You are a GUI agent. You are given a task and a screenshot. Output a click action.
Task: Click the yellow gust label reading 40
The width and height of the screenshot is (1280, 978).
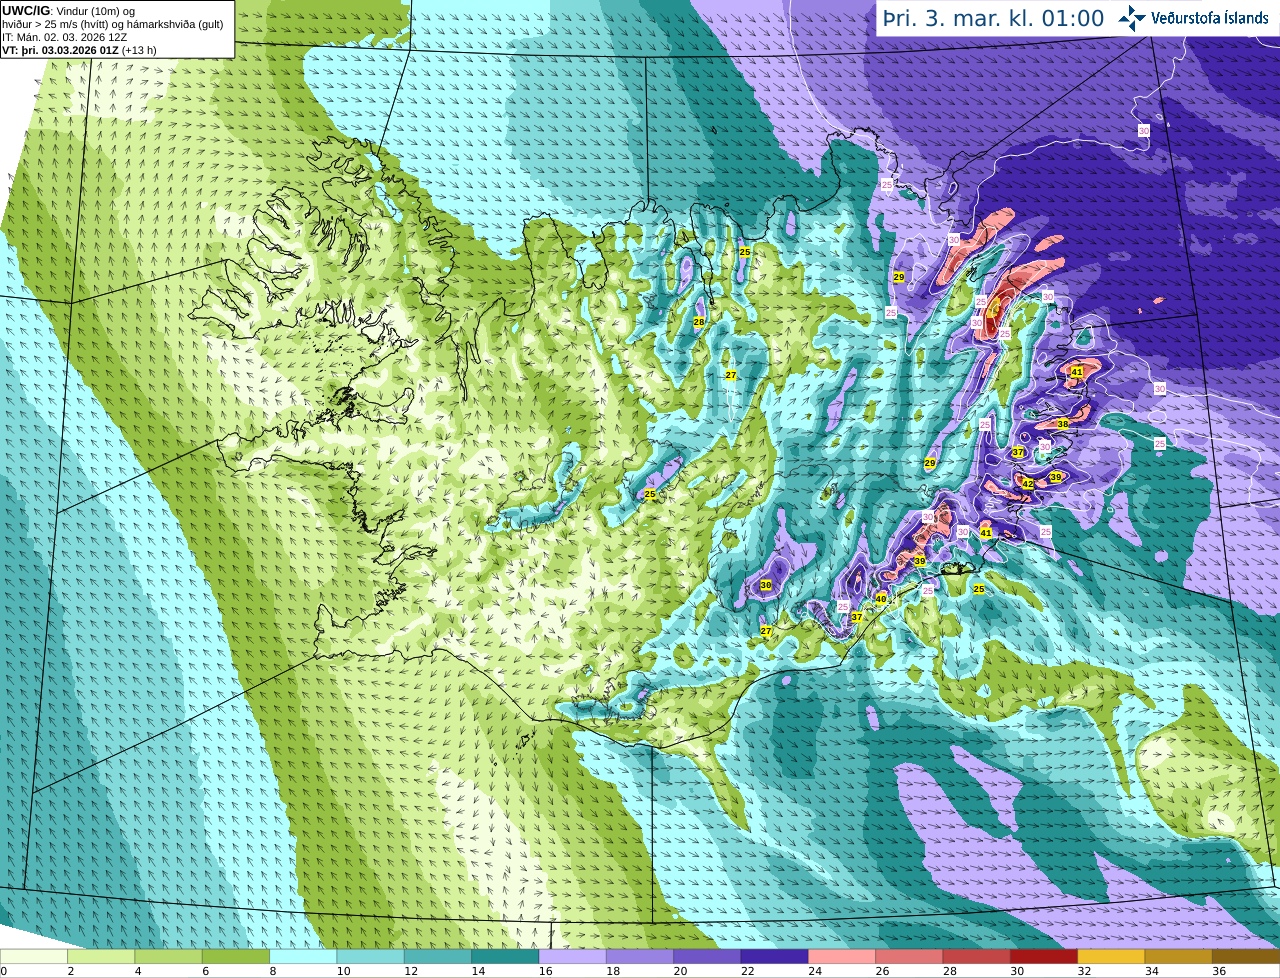(x=881, y=599)
